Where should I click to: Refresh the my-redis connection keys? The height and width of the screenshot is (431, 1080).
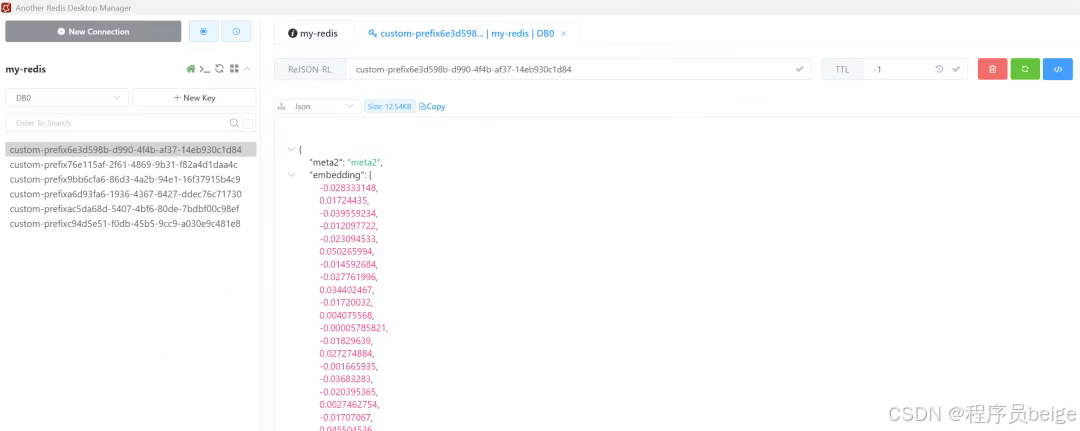pos(220,69)
